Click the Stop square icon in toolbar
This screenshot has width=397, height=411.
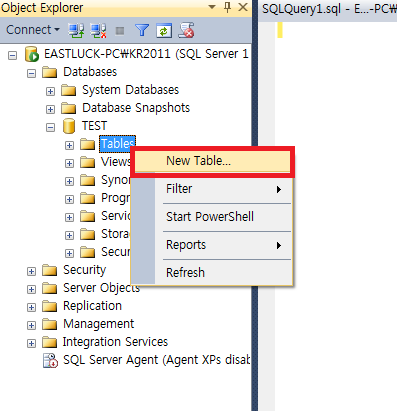[x=120, y=31]
